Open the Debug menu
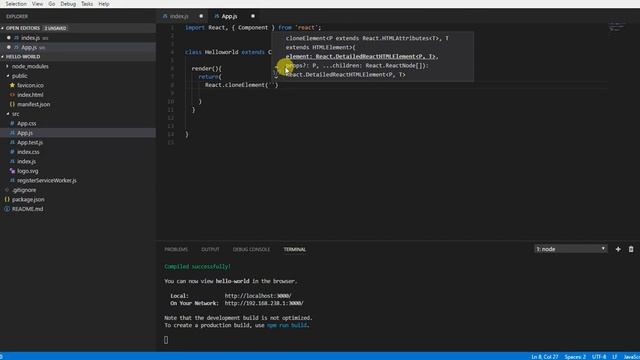 tap(68, 4)
